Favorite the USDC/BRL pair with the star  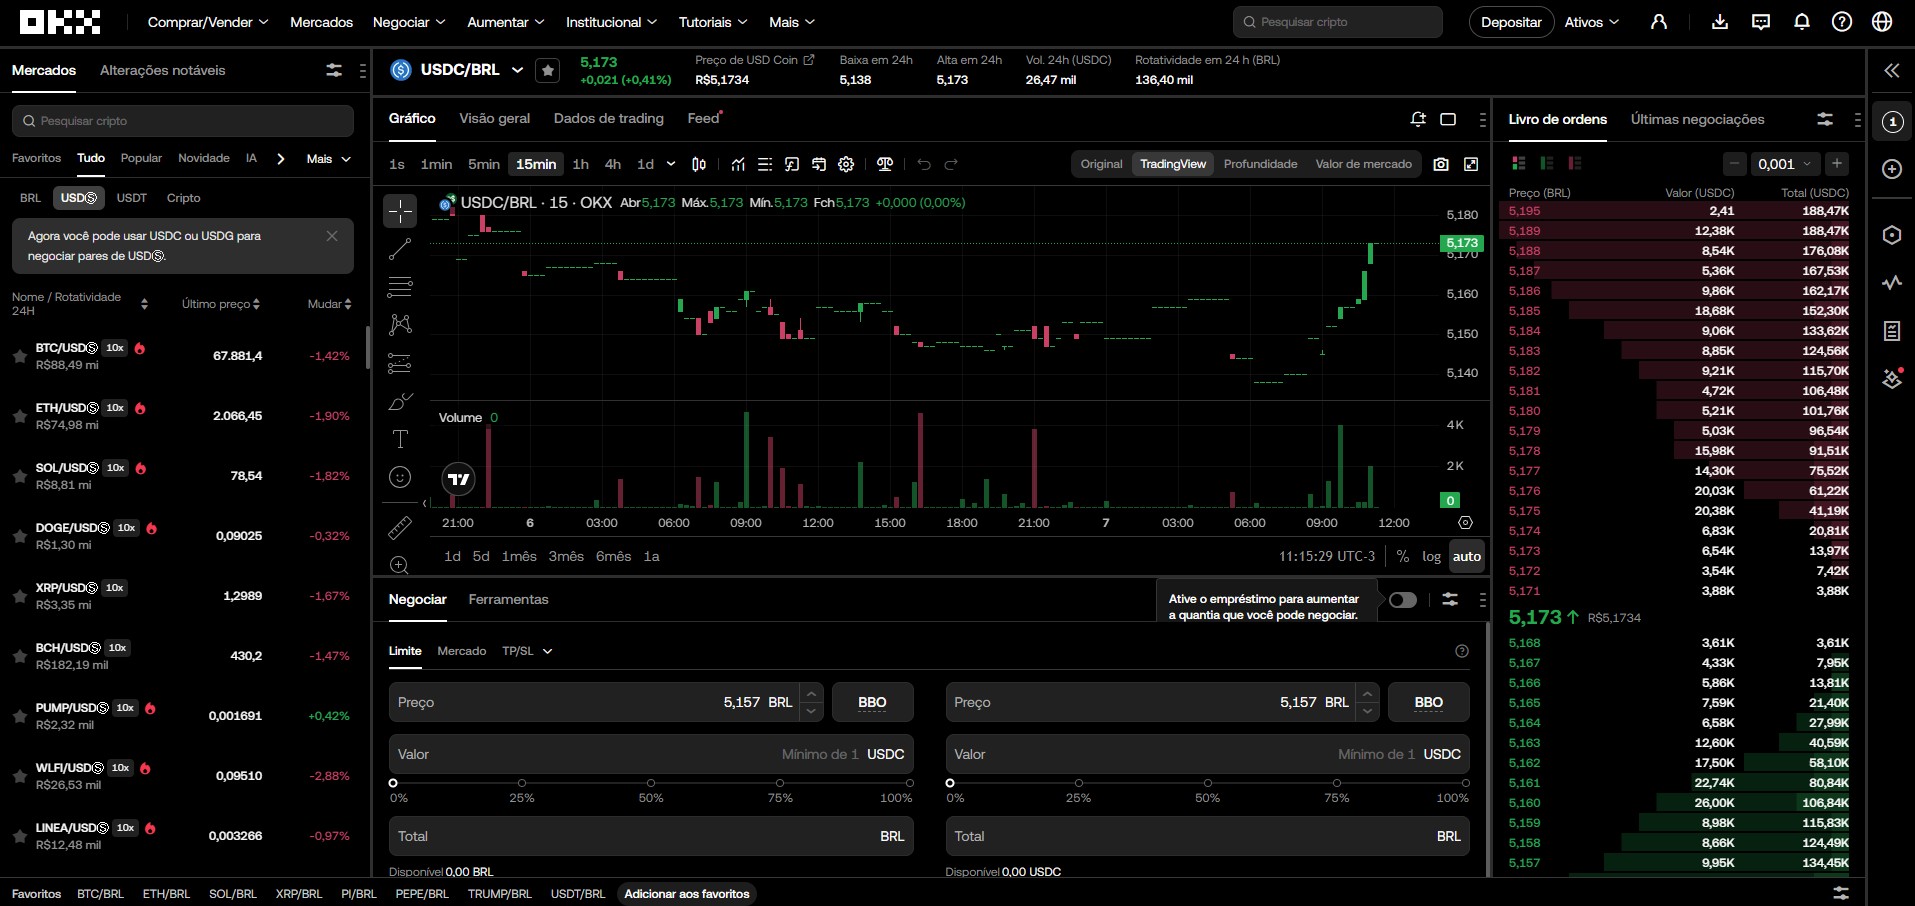[x=547, y=70]
